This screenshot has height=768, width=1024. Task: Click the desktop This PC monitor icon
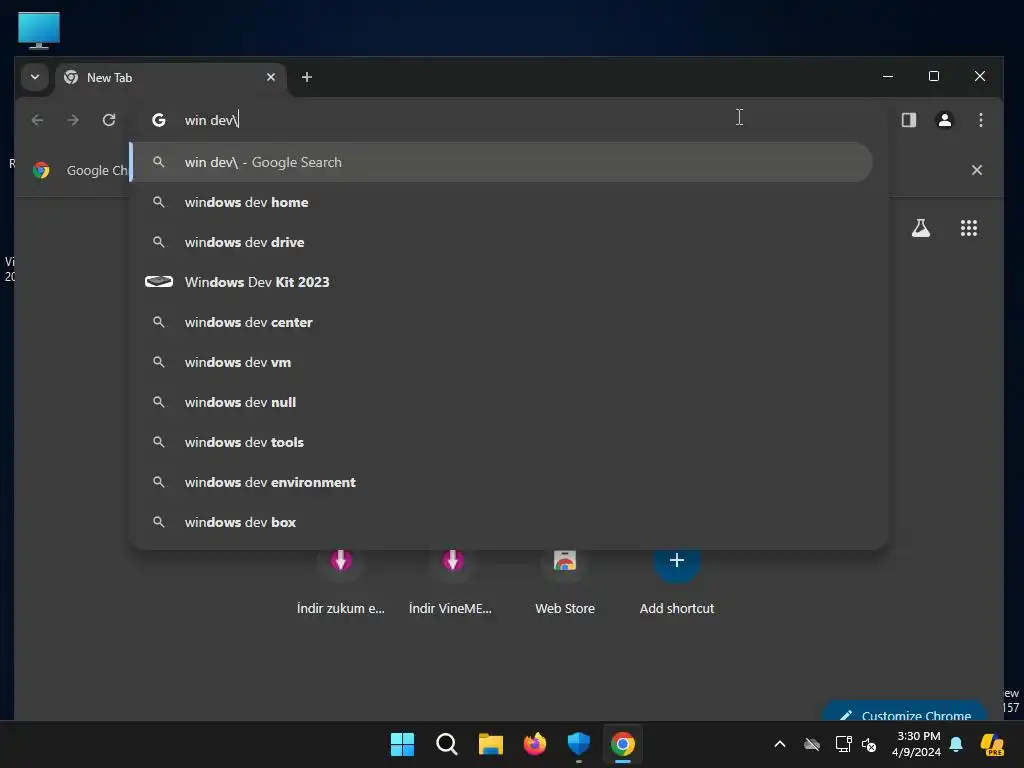pyautogui.click(x=39, y=31)
